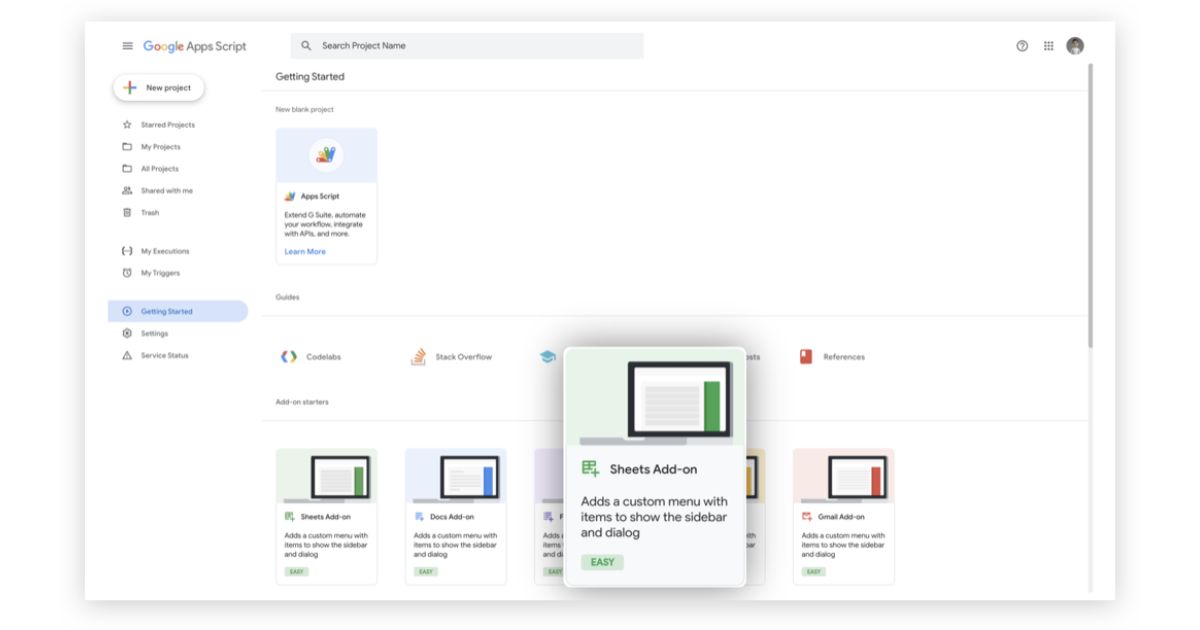The height and width of the screenshot is (630, 1200).
Task: Open the Google apps grid icon
Action: tap(1048, 46)
